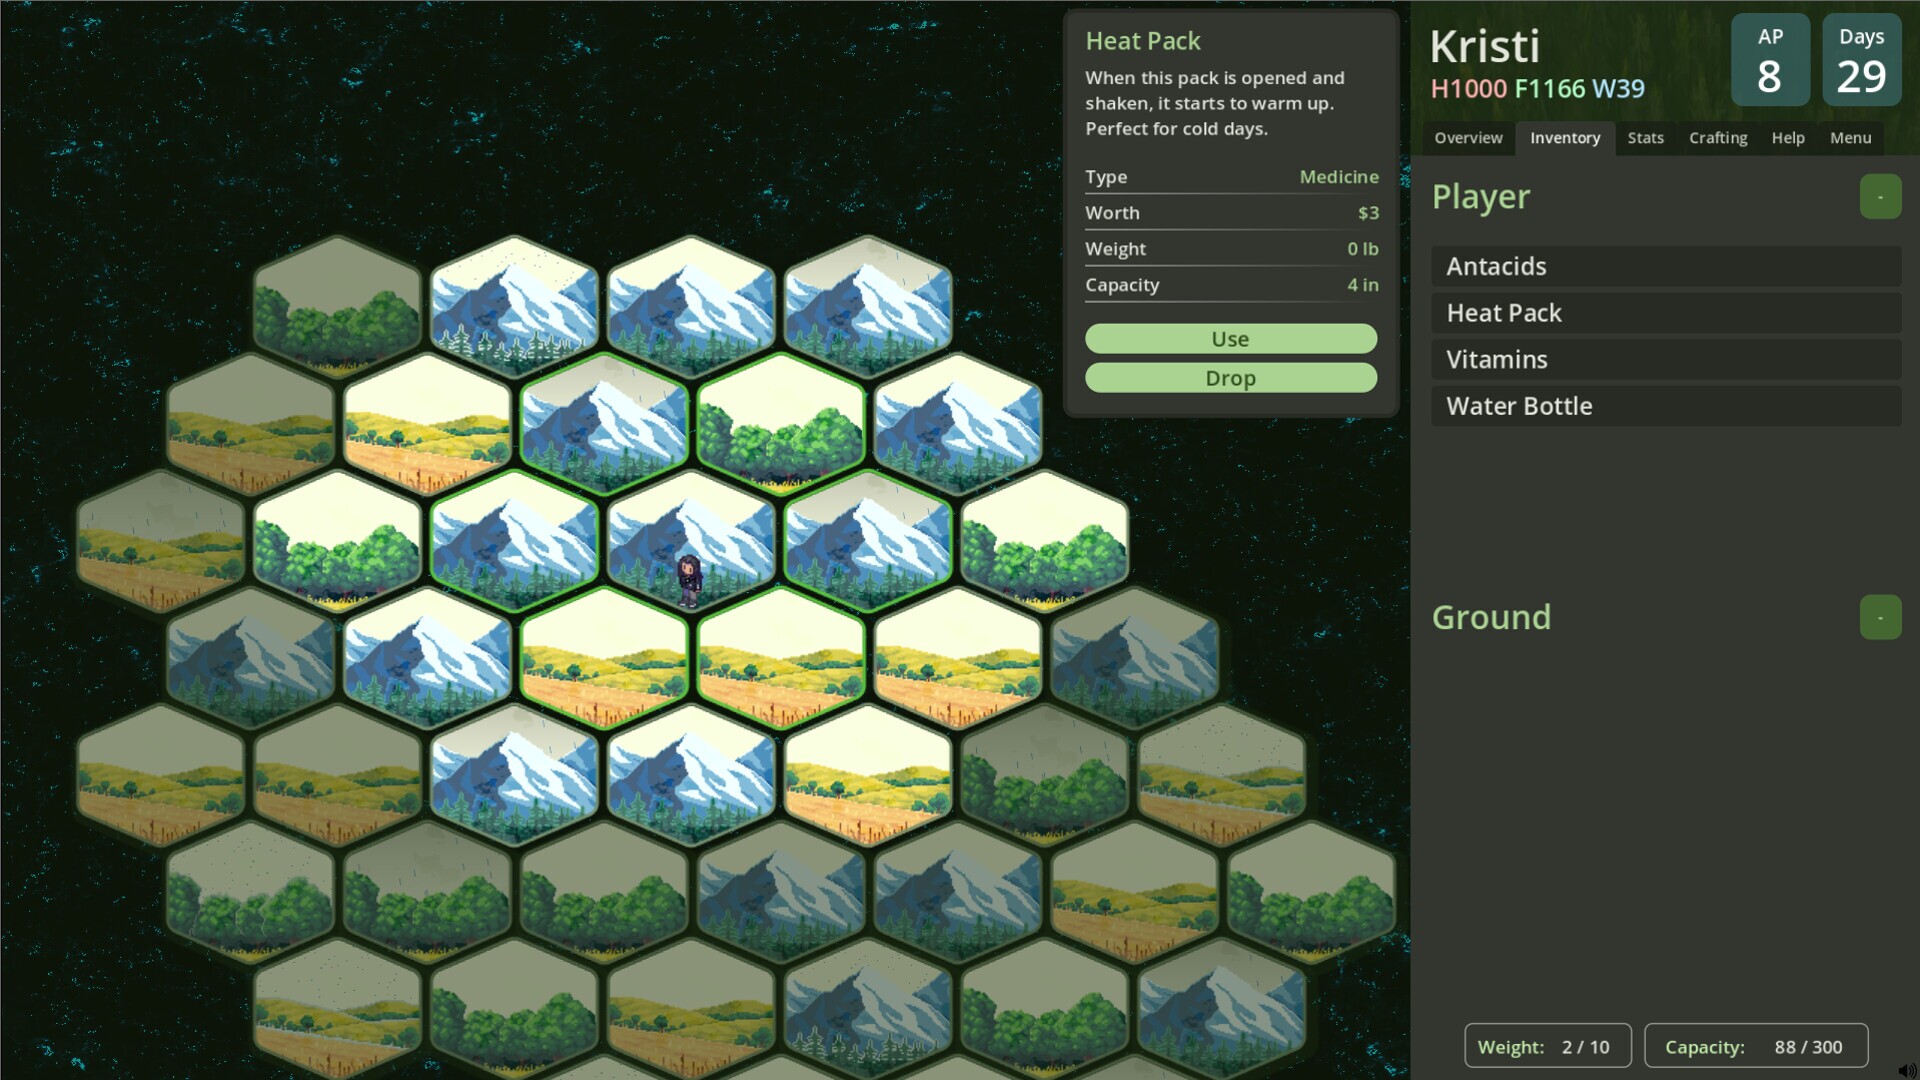Open the Crafting tab

1717,138
